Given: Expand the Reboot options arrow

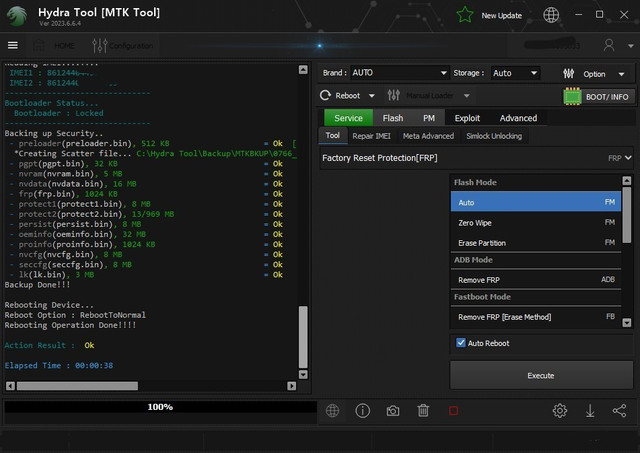Looking at the screenshot, I should [x=371, y=96].
